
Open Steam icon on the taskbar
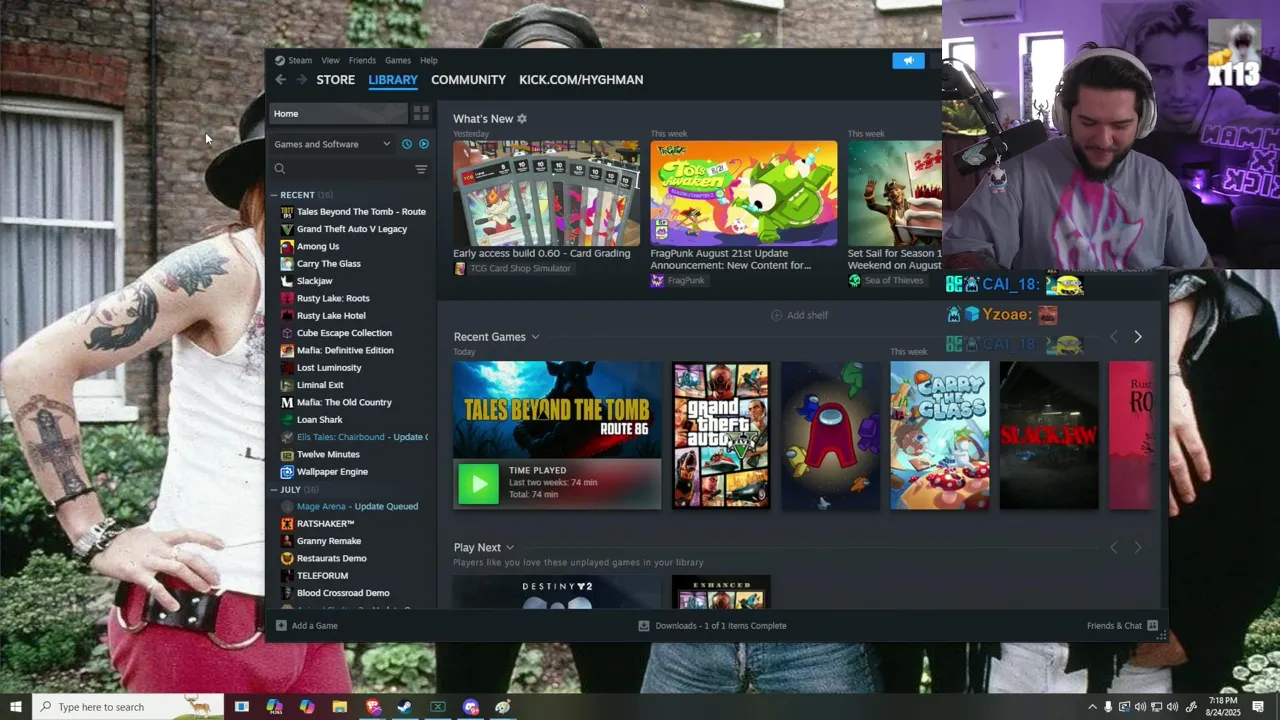(x=405, y=707)
